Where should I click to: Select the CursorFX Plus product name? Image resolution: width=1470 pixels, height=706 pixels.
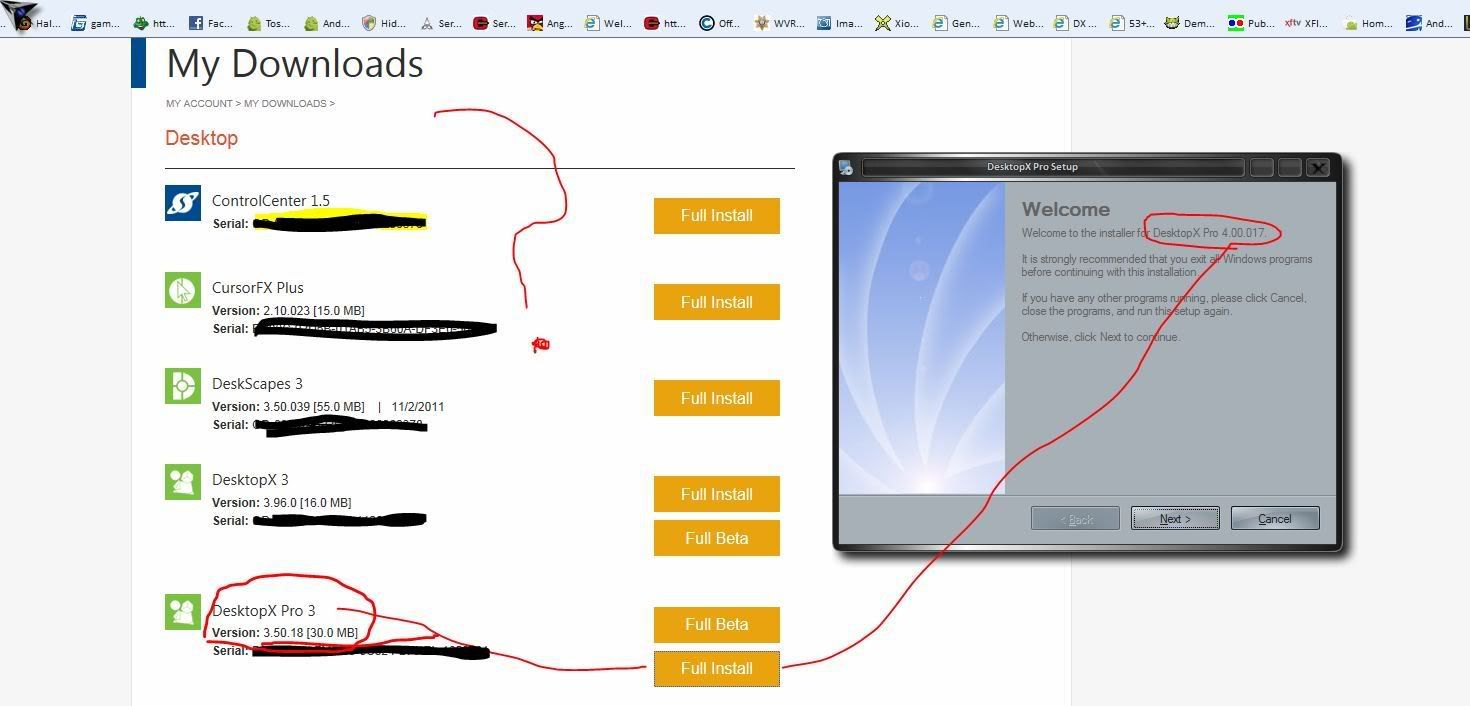[258, 287]
